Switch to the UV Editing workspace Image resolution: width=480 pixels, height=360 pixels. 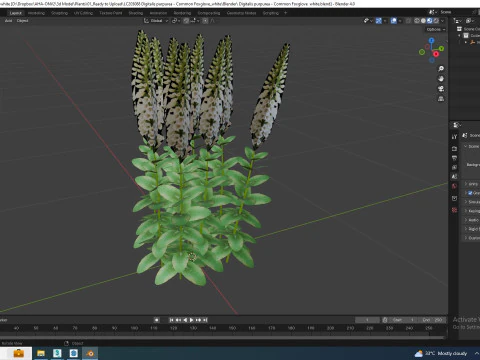(83, 13)
